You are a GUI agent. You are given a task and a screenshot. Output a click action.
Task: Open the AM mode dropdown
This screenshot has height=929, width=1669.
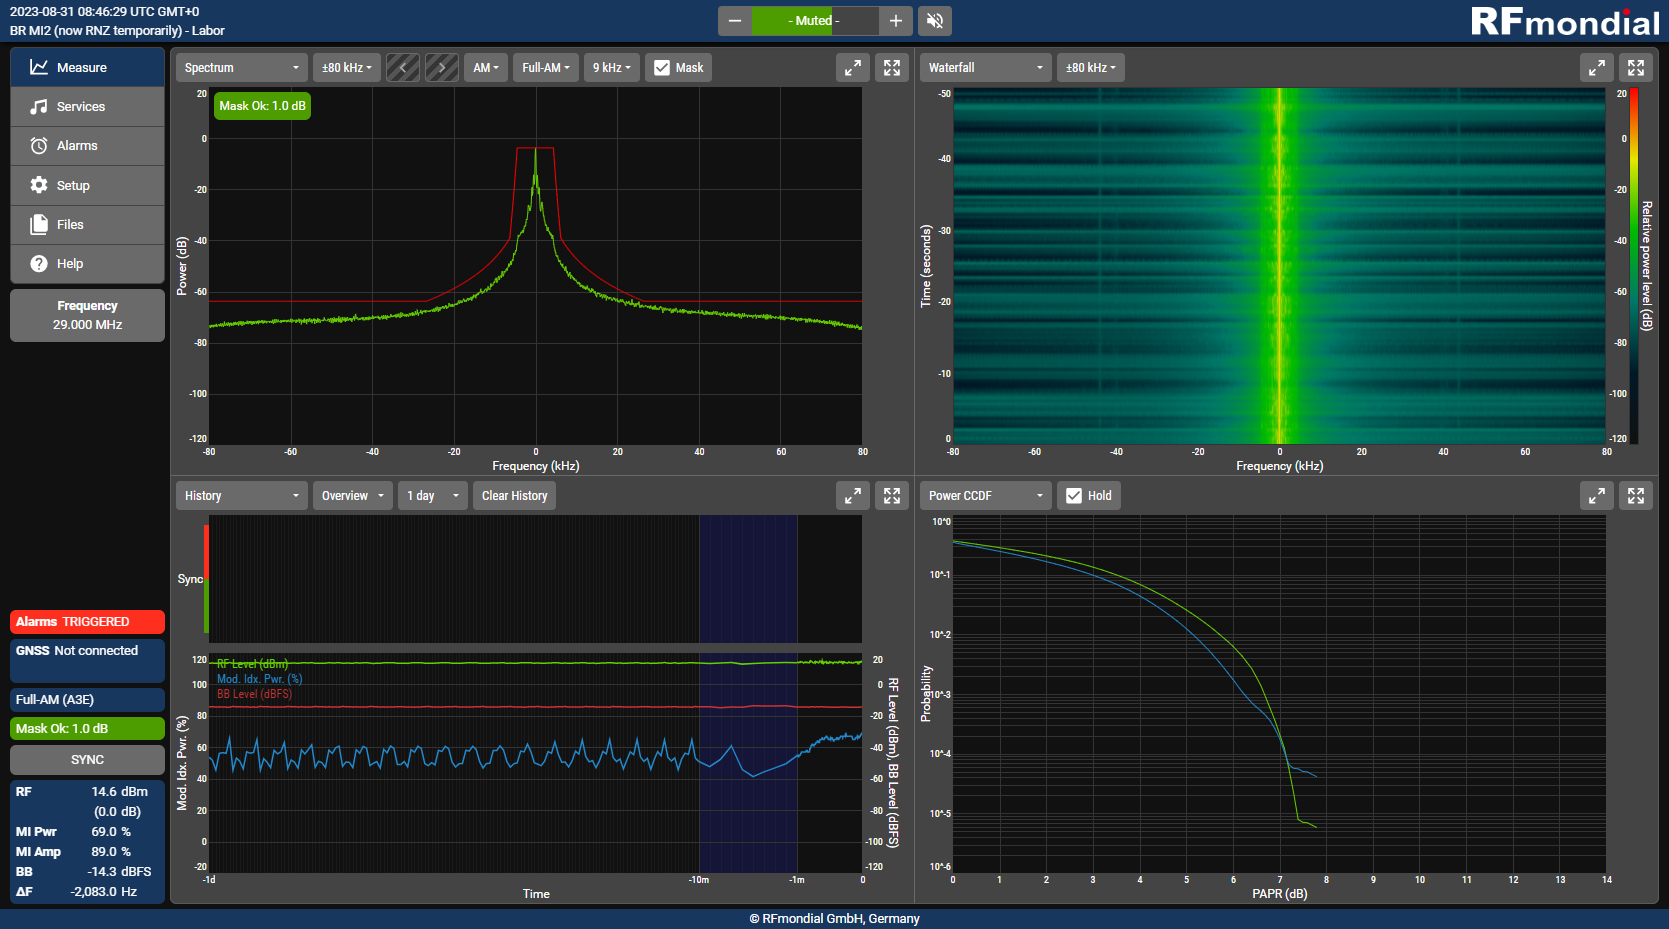point(486,68)
